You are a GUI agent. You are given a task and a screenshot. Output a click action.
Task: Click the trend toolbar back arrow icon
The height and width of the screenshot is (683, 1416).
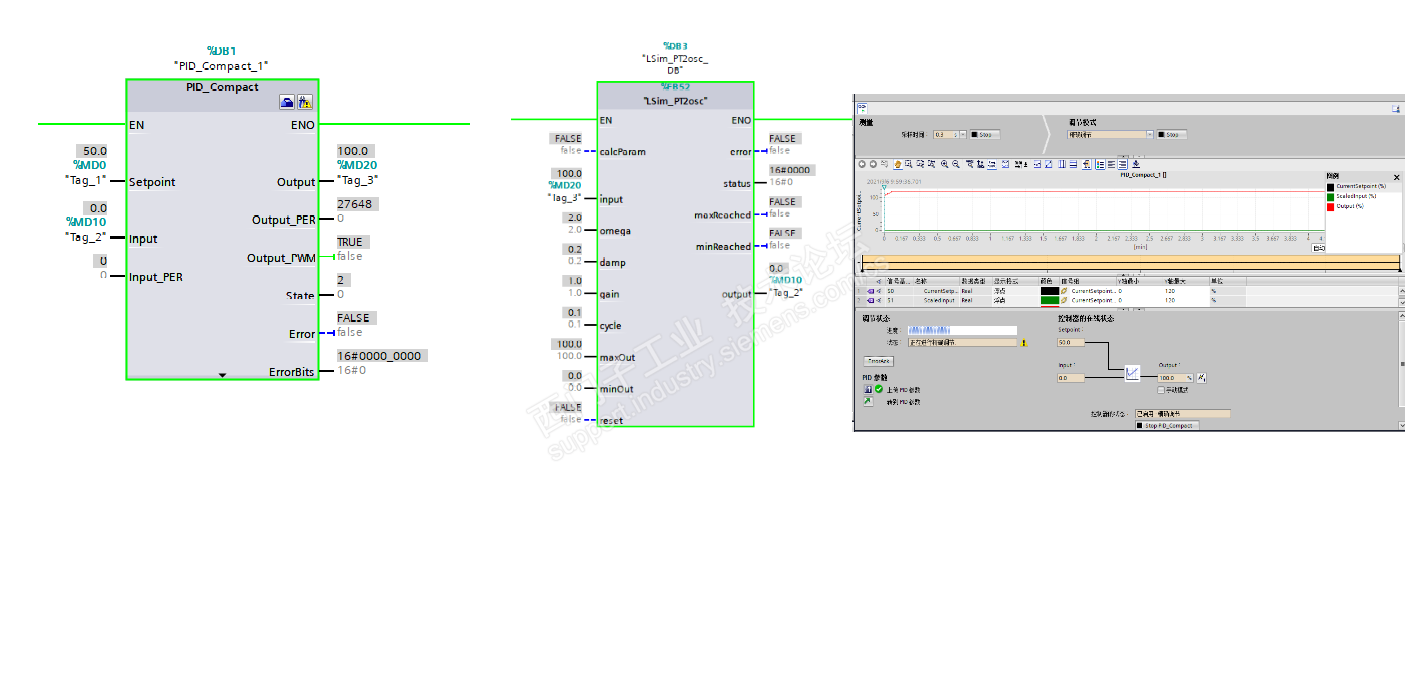coord(862,164)
